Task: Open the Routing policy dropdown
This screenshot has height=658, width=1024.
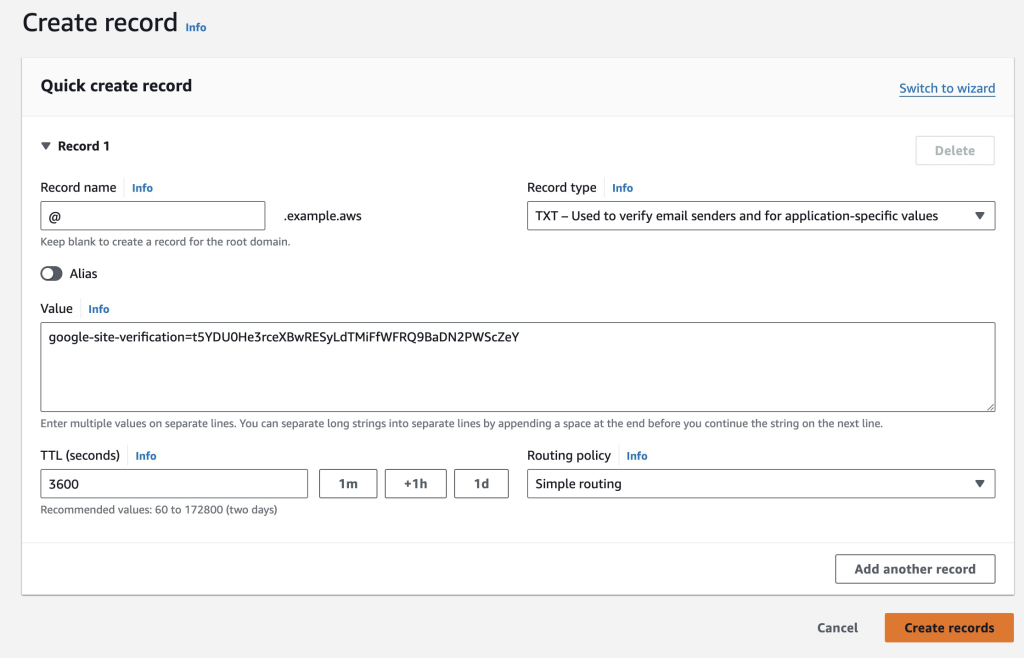Action: click(760, 483)
